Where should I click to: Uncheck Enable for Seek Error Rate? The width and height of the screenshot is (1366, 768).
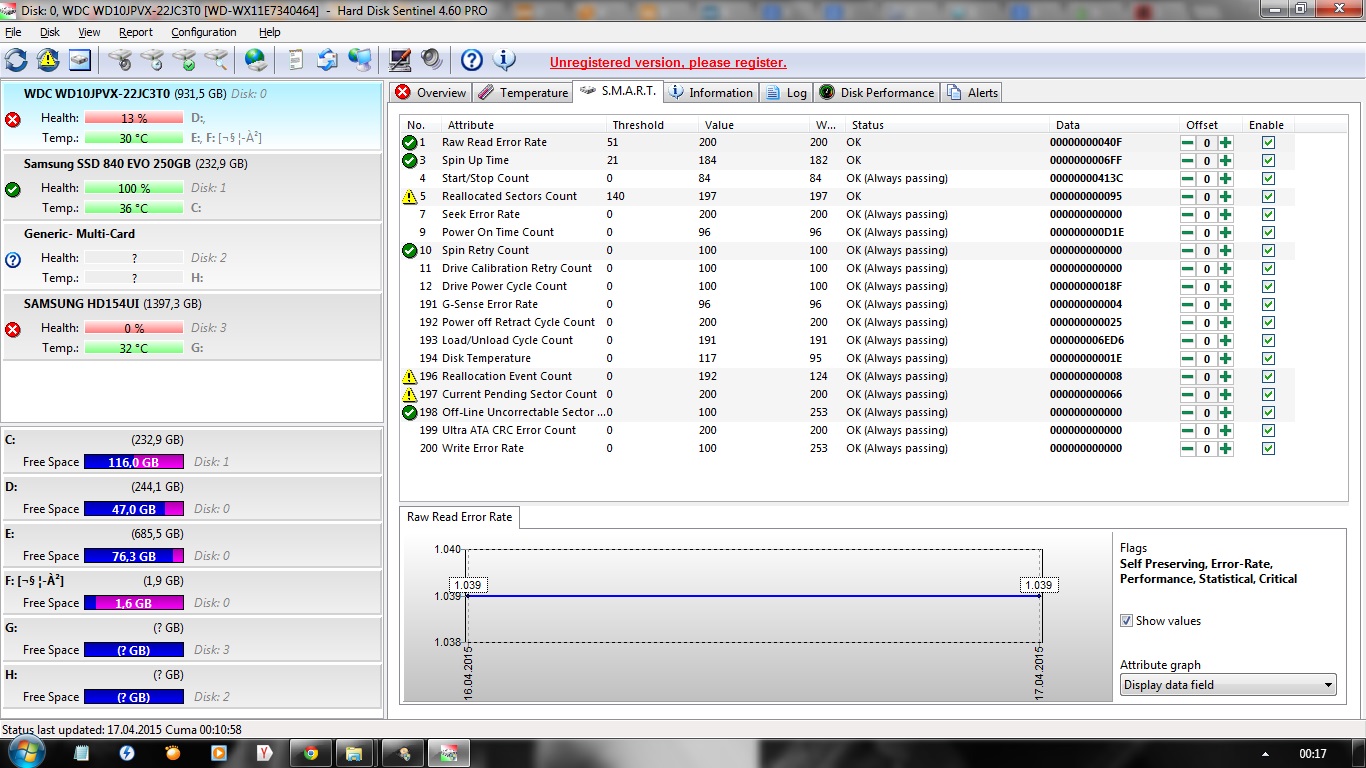point(1268,214)
